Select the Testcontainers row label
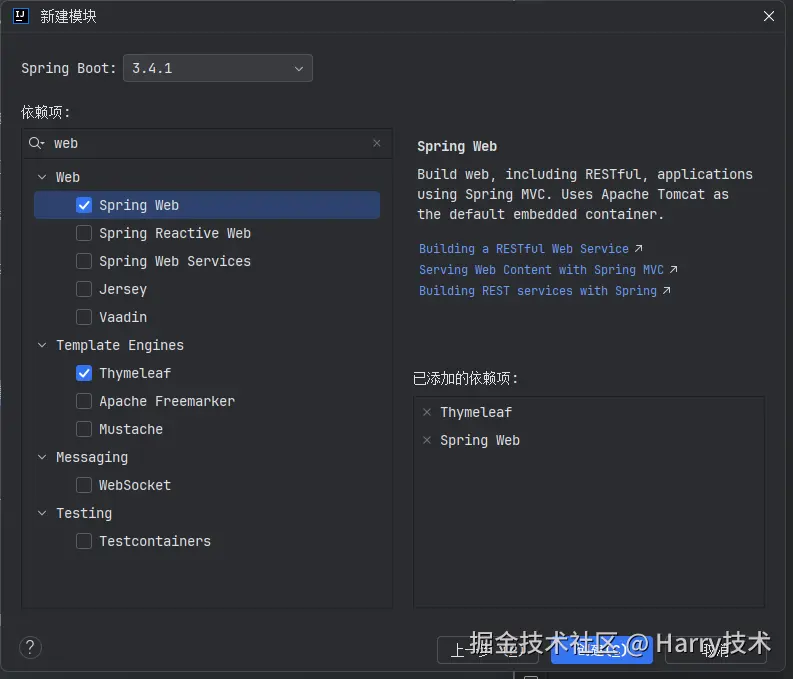Screen dimensions: 793x679 click(x=155, y=541)
